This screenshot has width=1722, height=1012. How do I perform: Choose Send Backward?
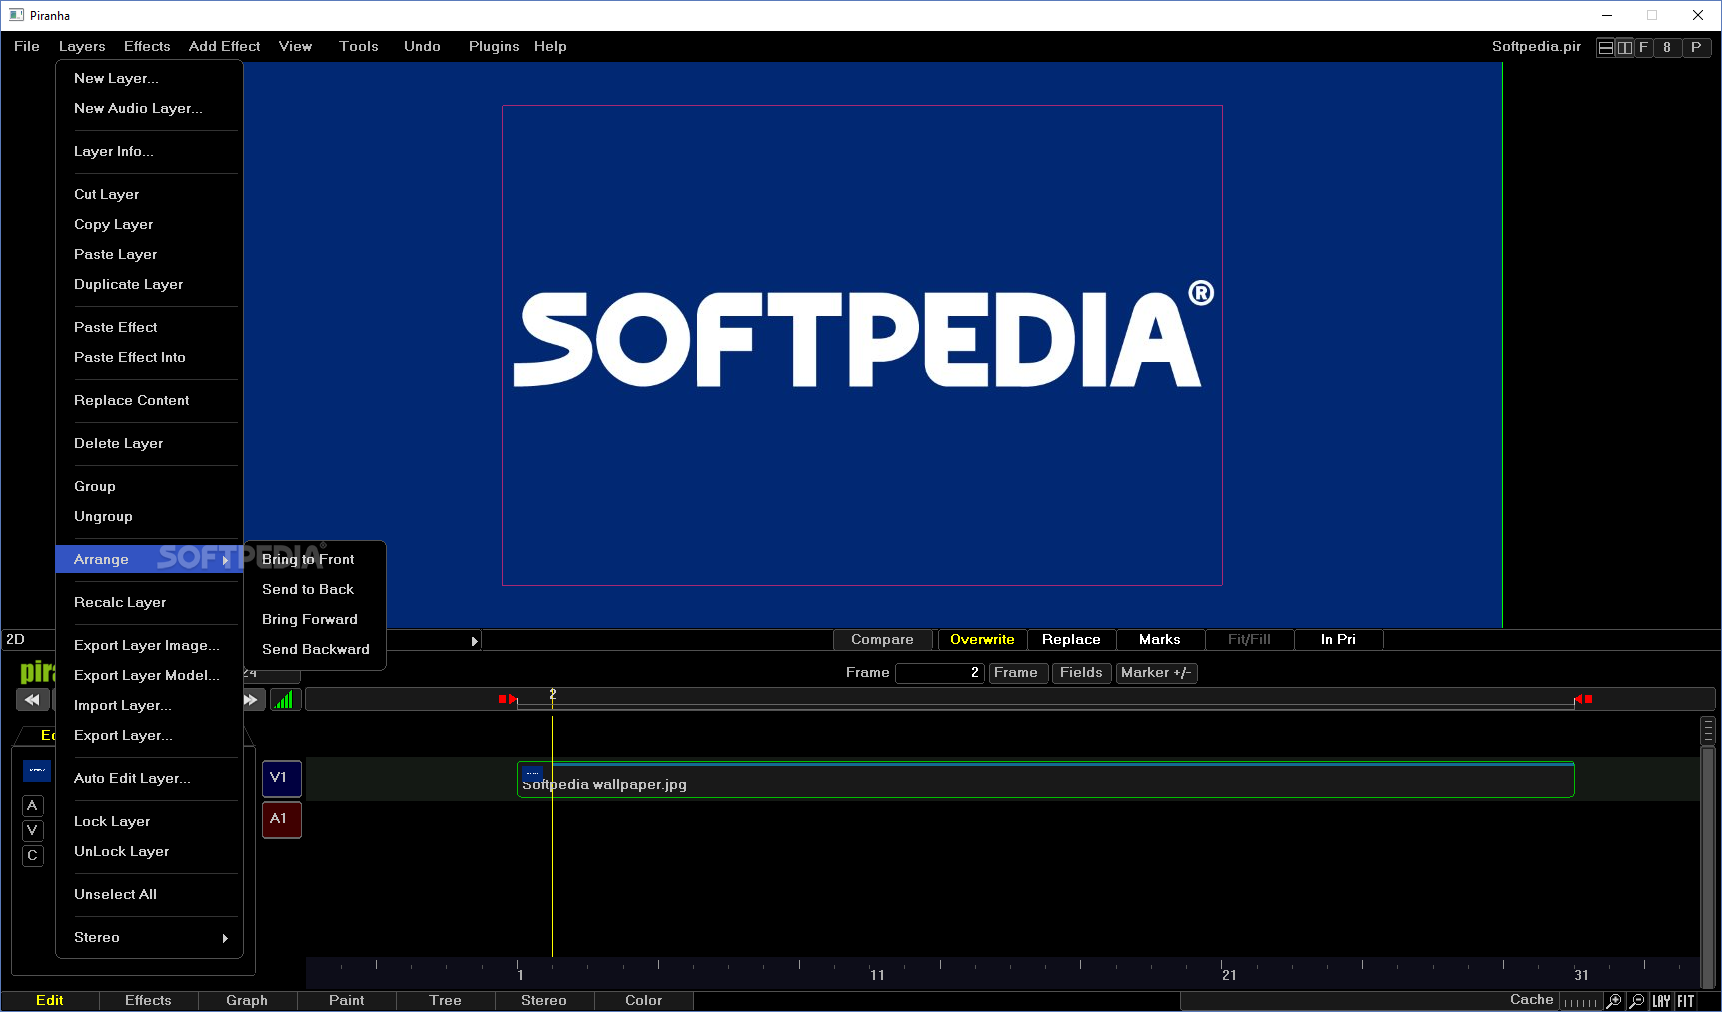[x=315, y=650]
